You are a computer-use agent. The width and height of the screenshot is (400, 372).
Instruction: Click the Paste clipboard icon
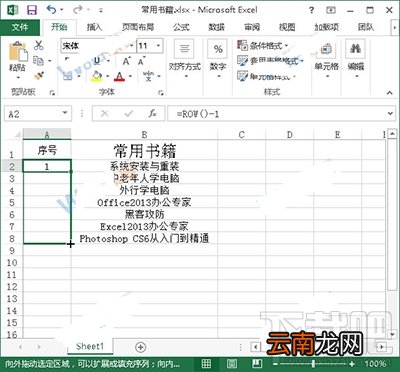pos(17,52)
